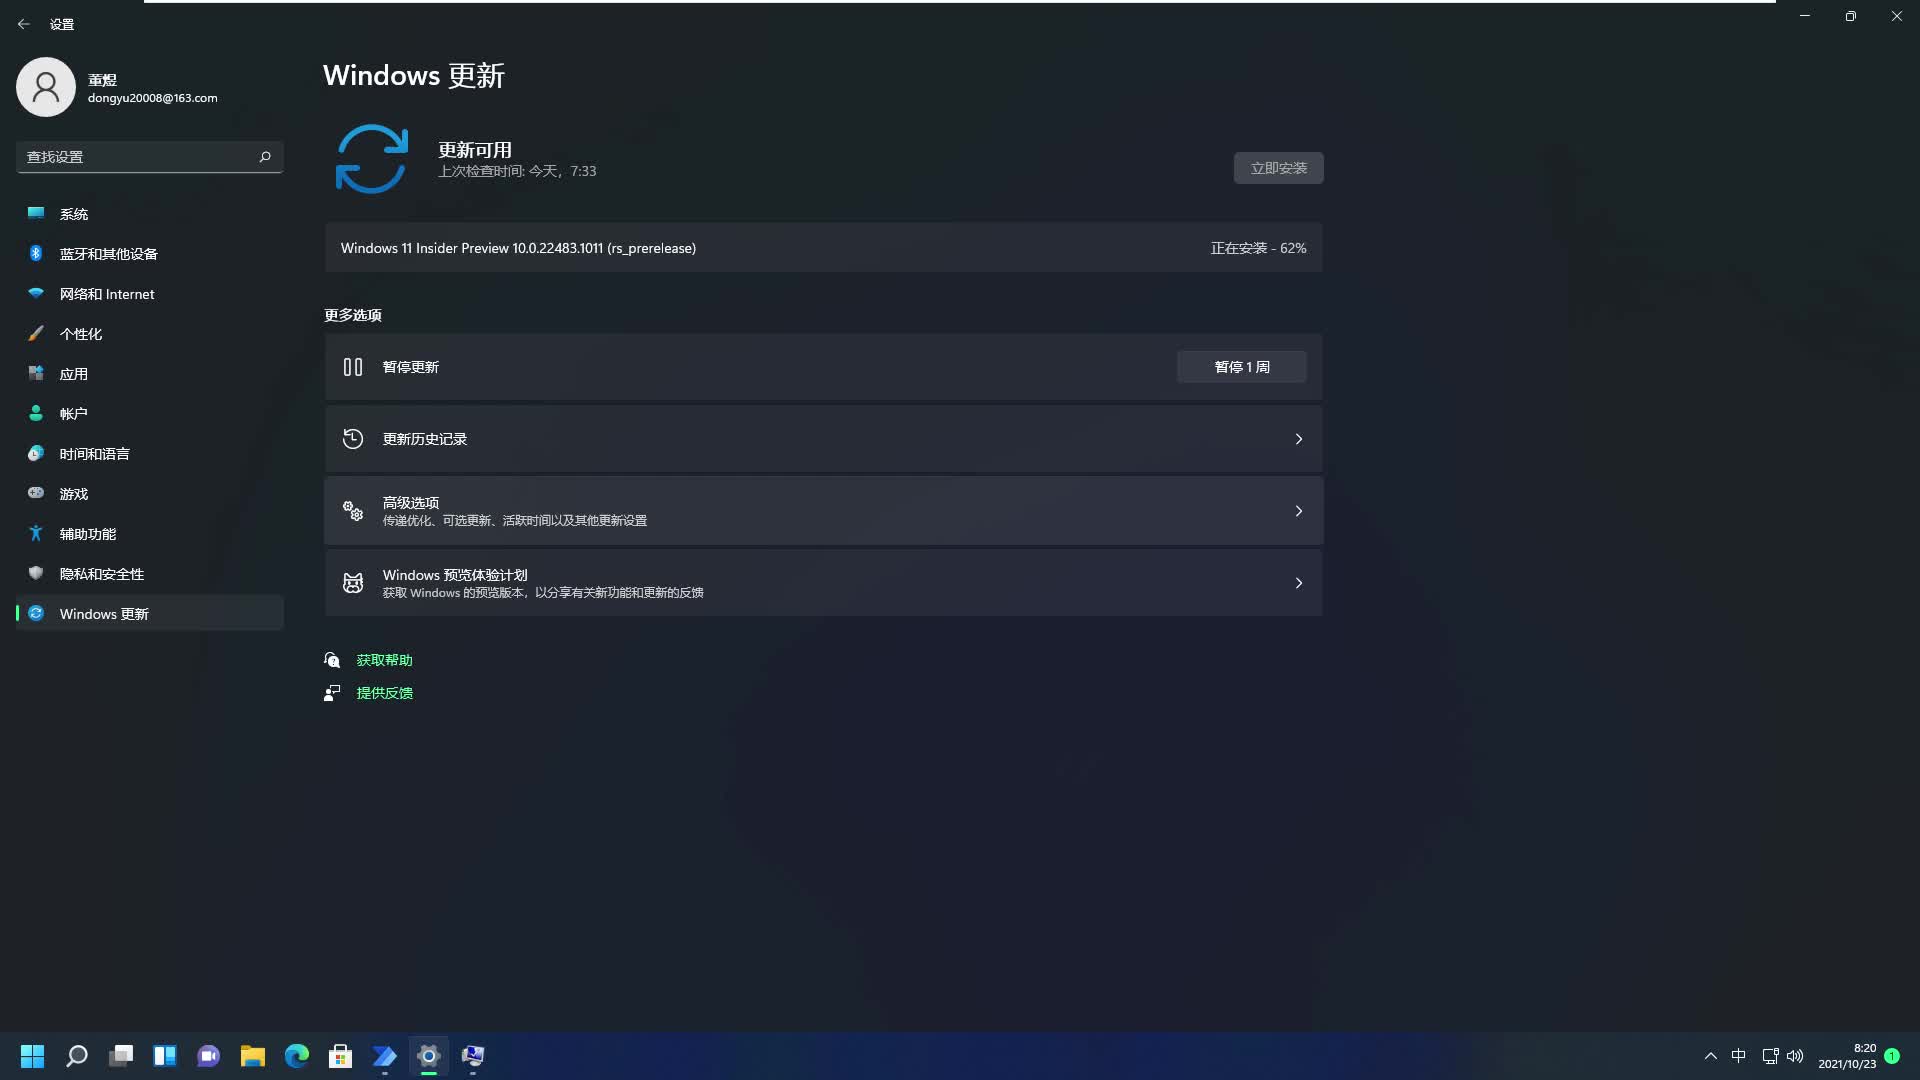Click the taskbar clock showing 8:20
The width and height of the screenshot is (1920, 1080).
(1847, 1056)
